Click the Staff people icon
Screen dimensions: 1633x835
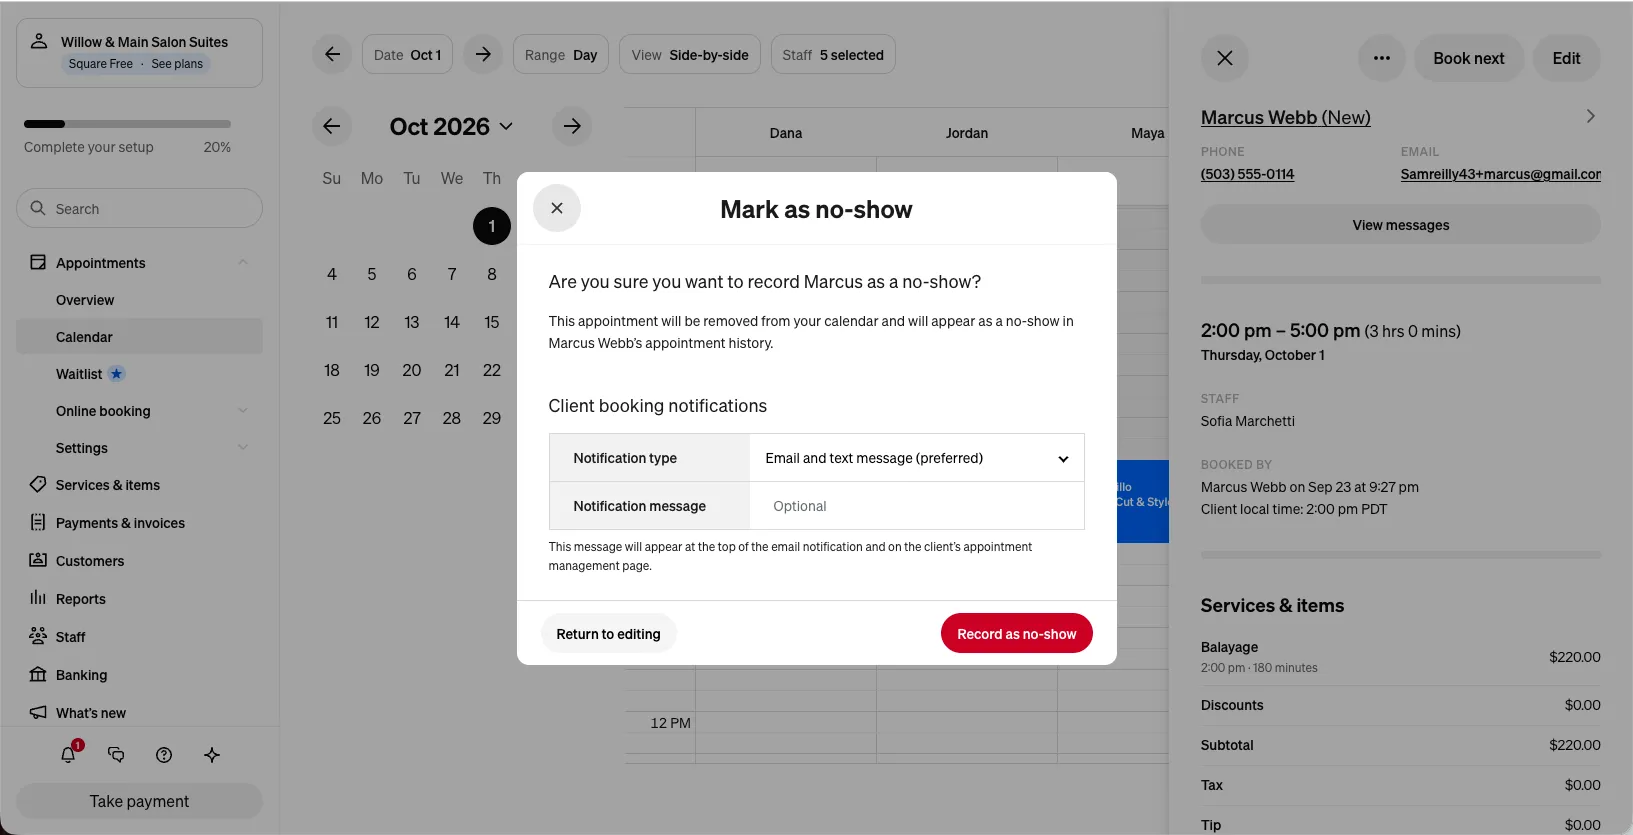click(38, 636)
